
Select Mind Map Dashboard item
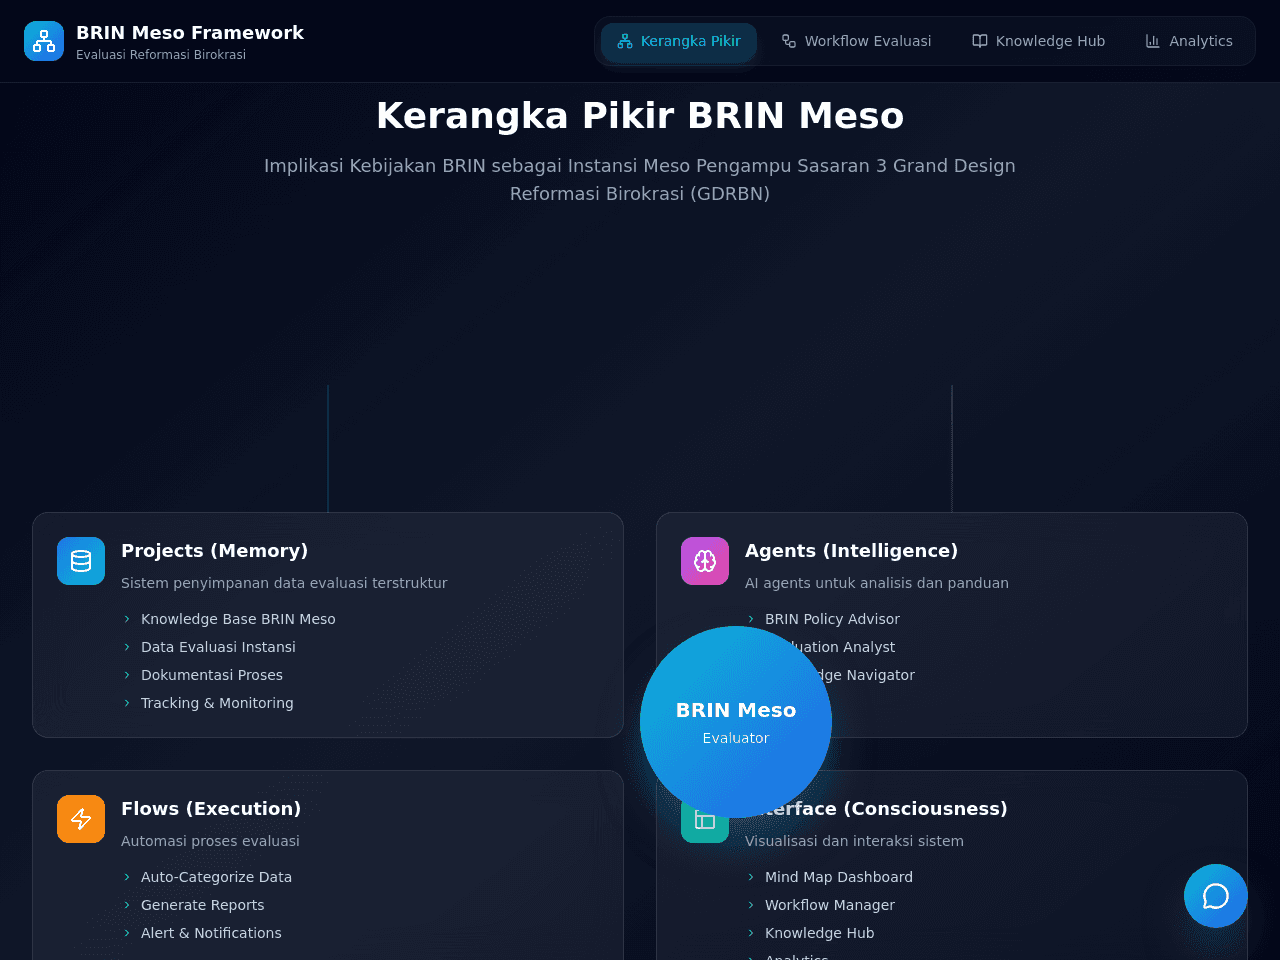pyautogui.click(x=839, y=877)
